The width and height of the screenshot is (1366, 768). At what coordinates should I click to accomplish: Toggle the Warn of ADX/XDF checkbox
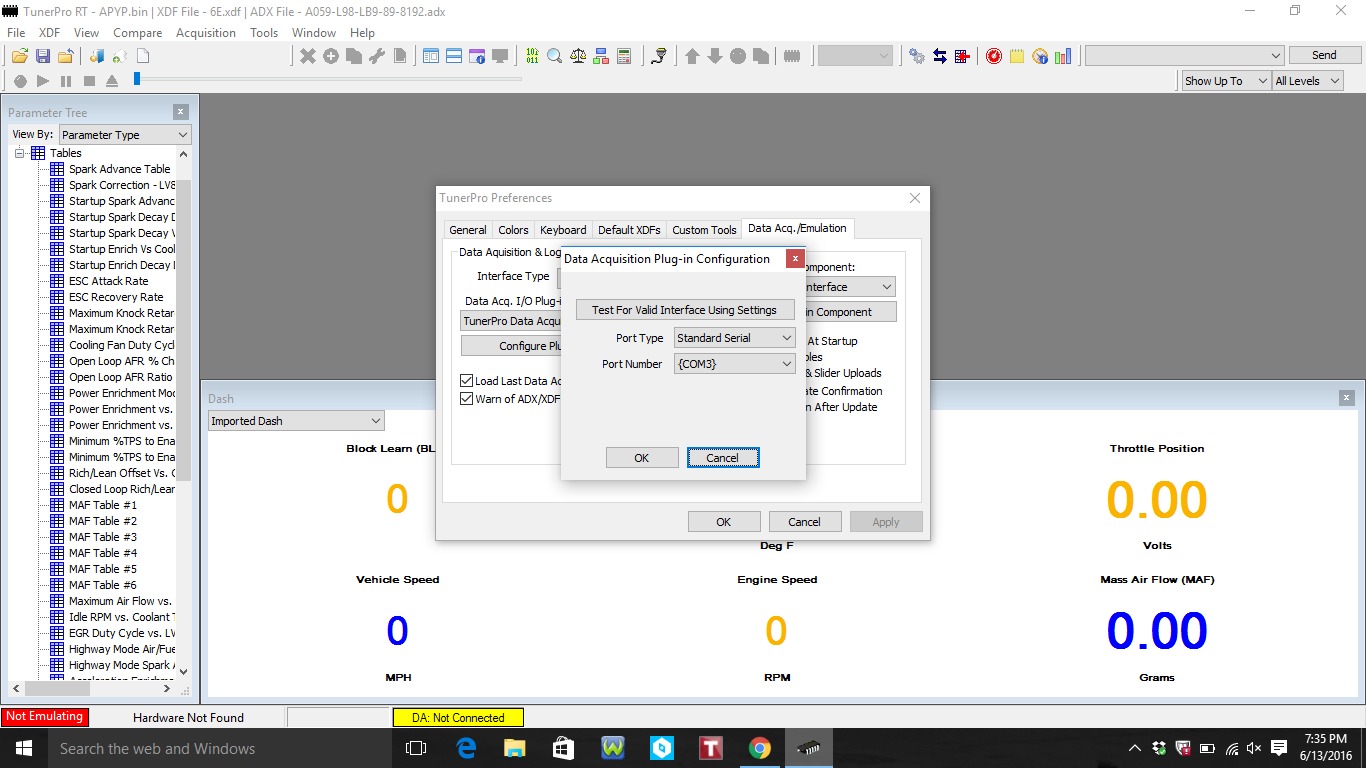click(x=466, y=399)
